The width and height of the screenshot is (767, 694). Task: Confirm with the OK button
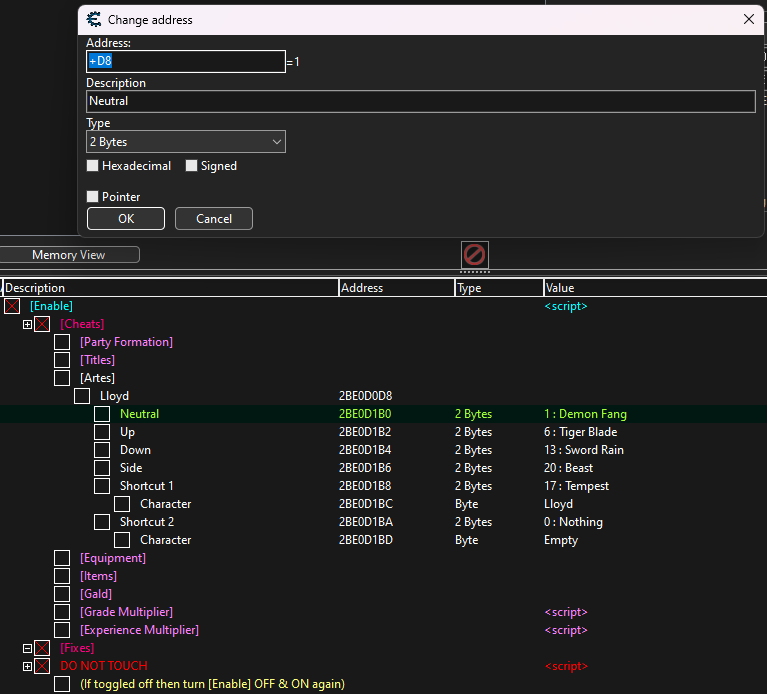point(126,219)
